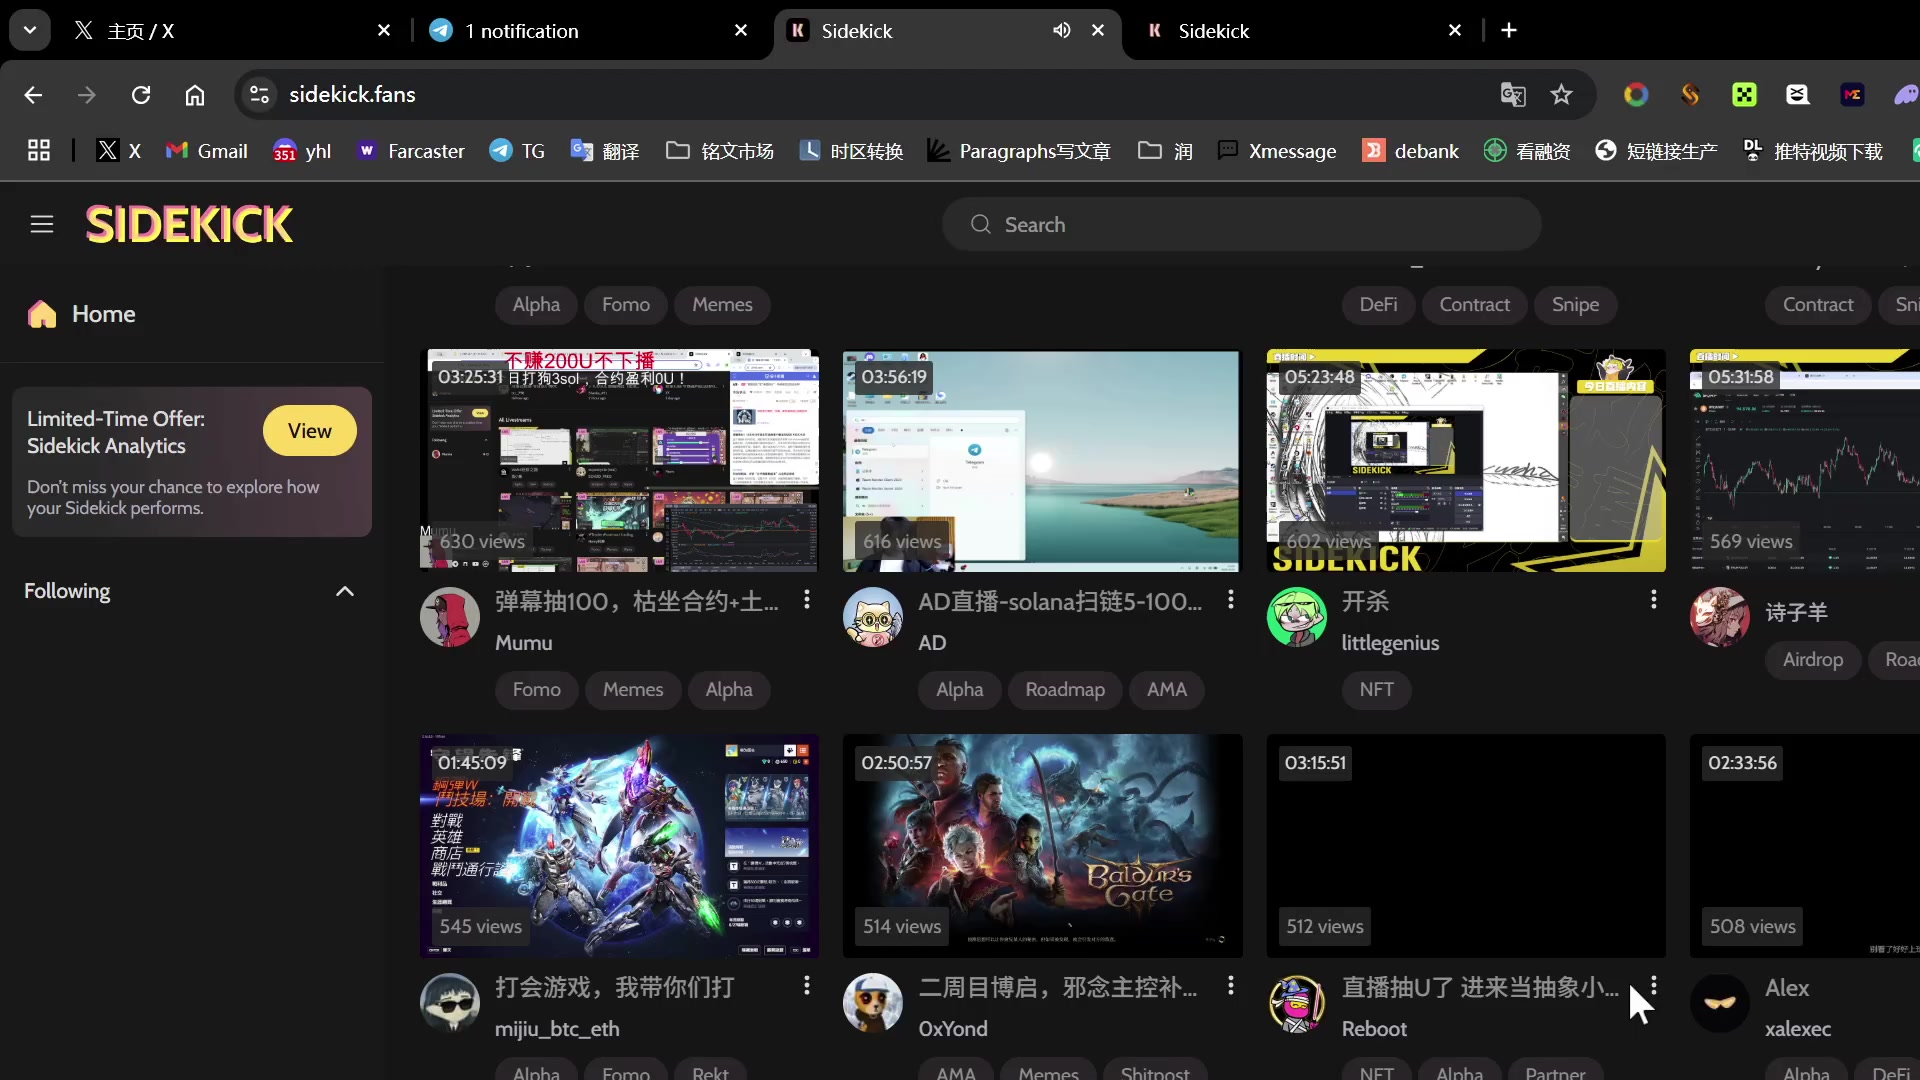Open options menu for Reboot stream

pos(1654,986)
